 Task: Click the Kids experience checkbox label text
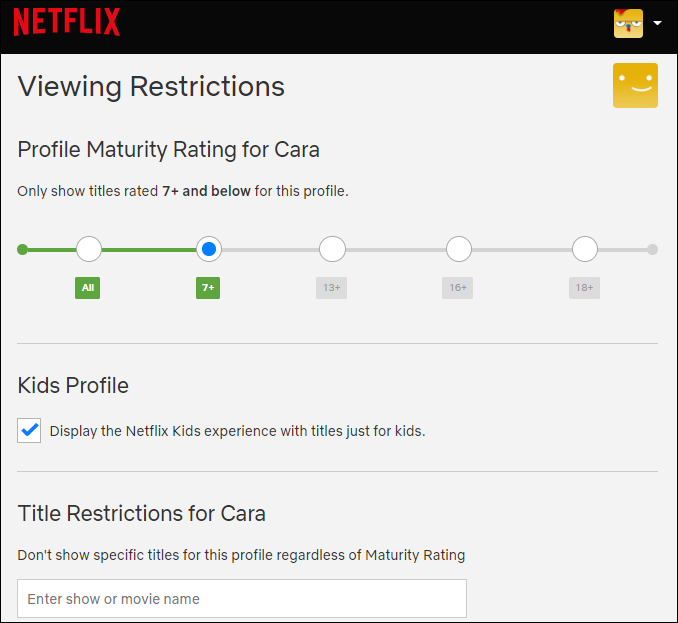(237, 431)
